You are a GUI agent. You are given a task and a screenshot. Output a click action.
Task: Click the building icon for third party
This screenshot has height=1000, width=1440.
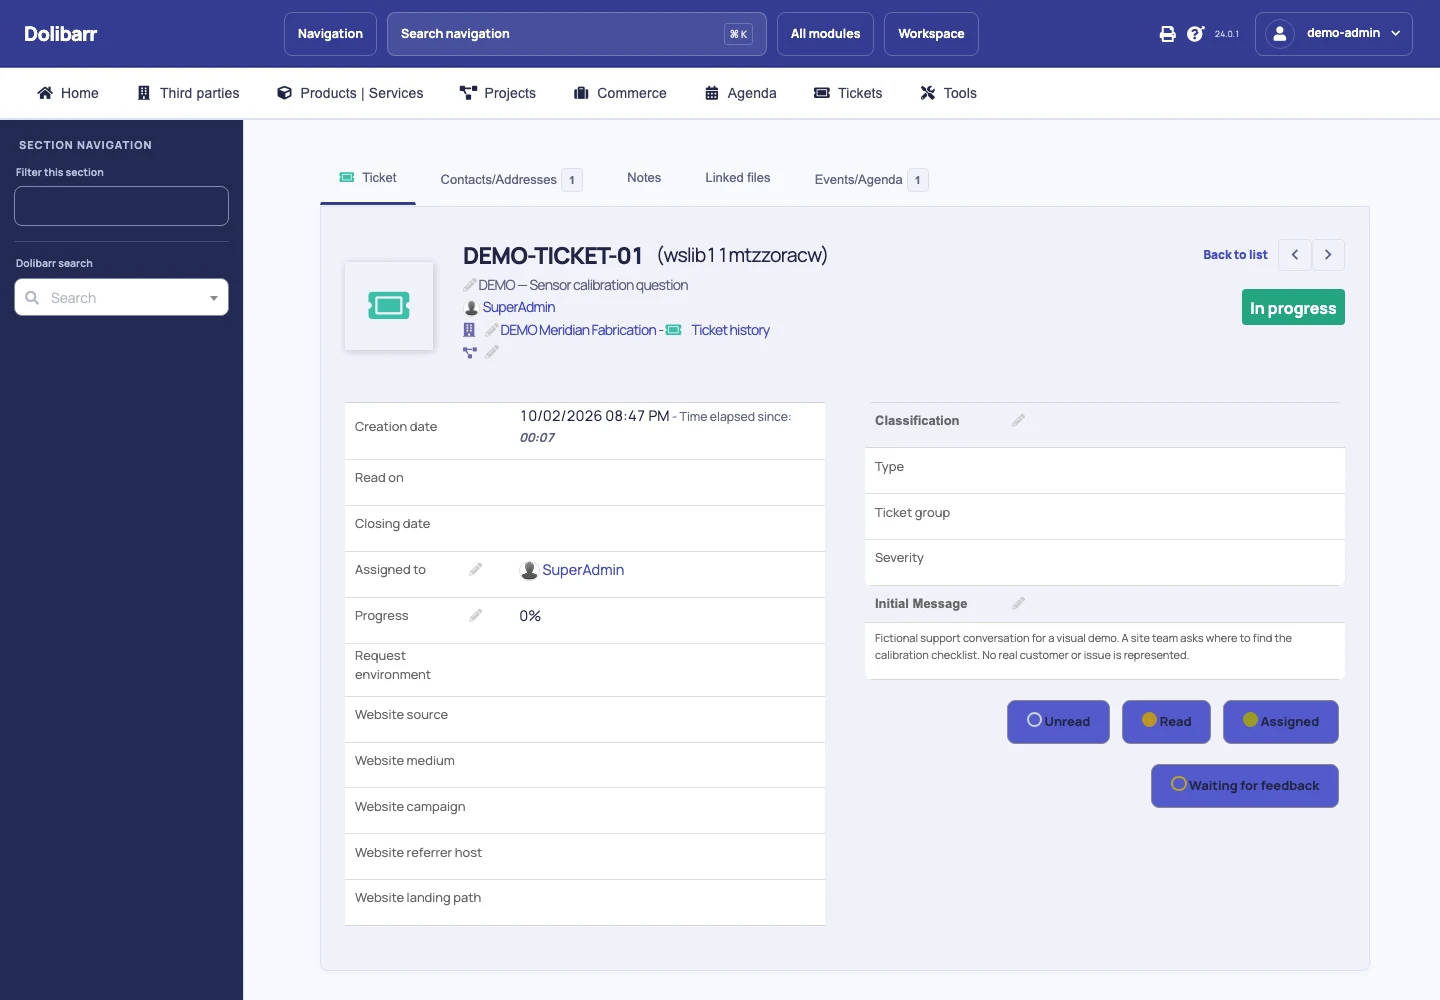(x=469, y=330)
